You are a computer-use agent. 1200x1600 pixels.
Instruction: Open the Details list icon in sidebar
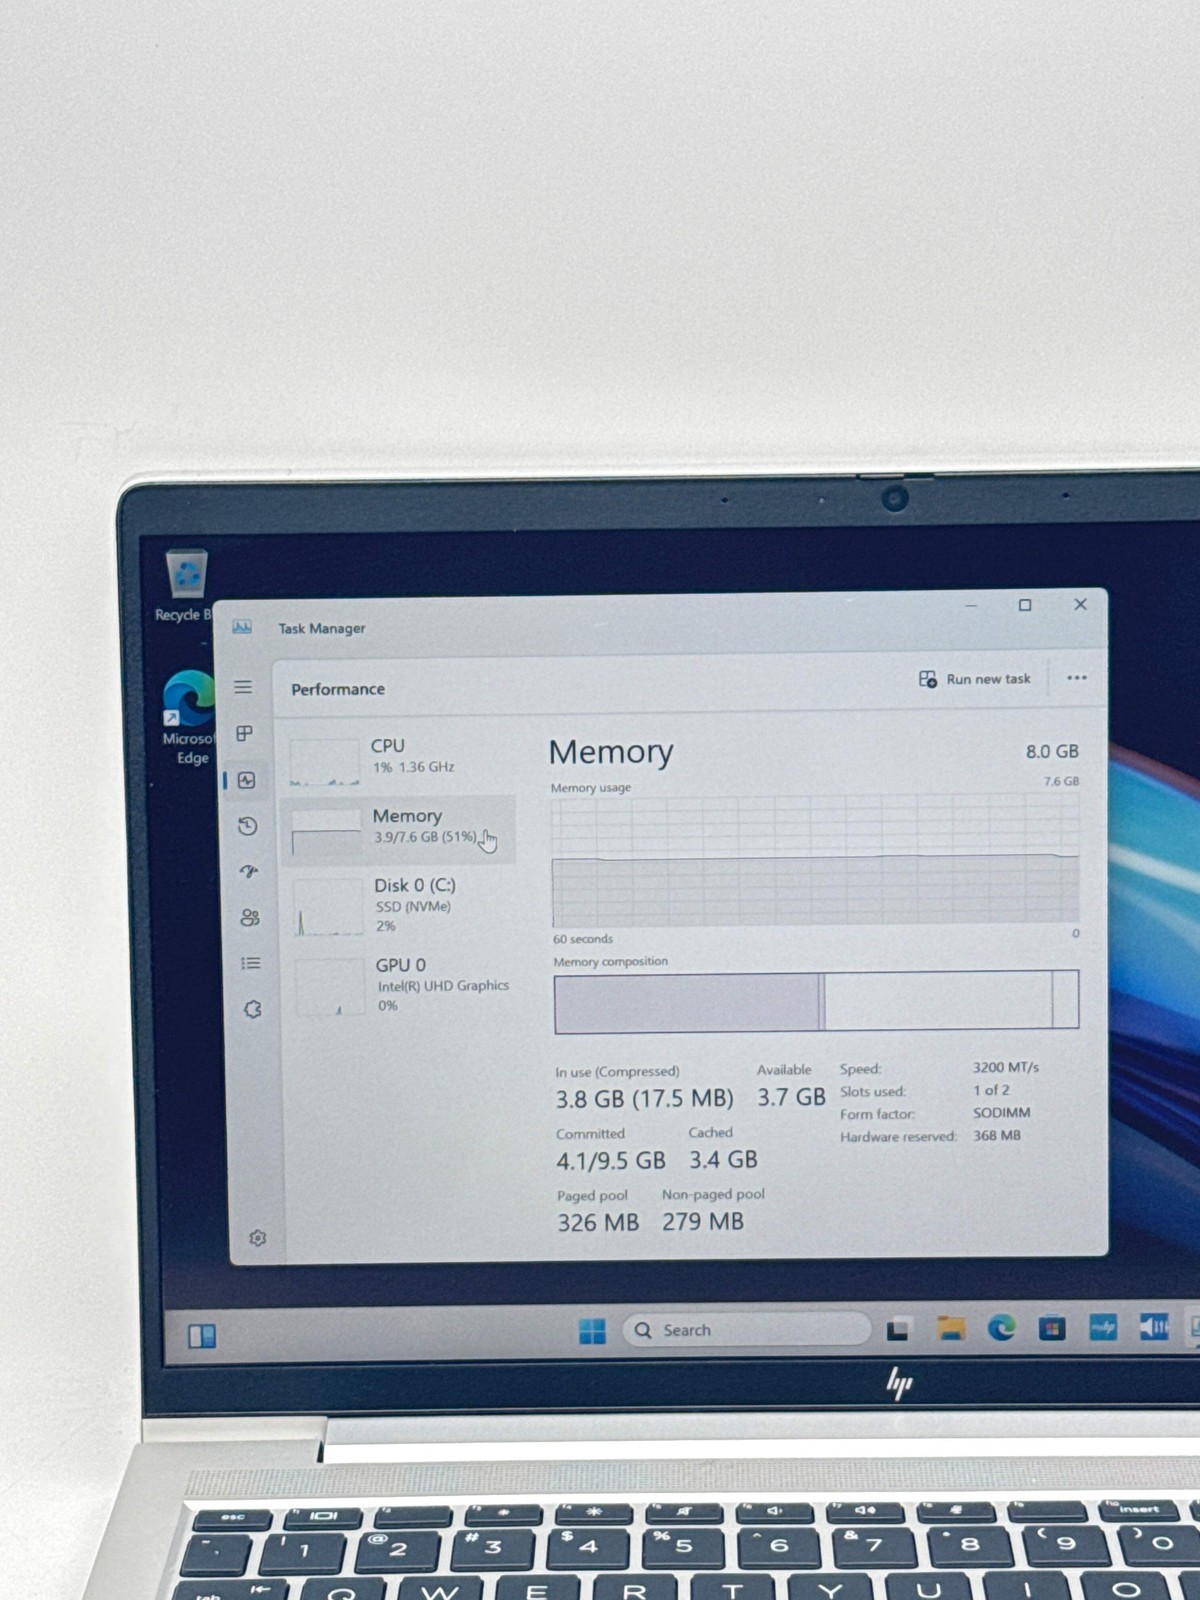[251, 963]
